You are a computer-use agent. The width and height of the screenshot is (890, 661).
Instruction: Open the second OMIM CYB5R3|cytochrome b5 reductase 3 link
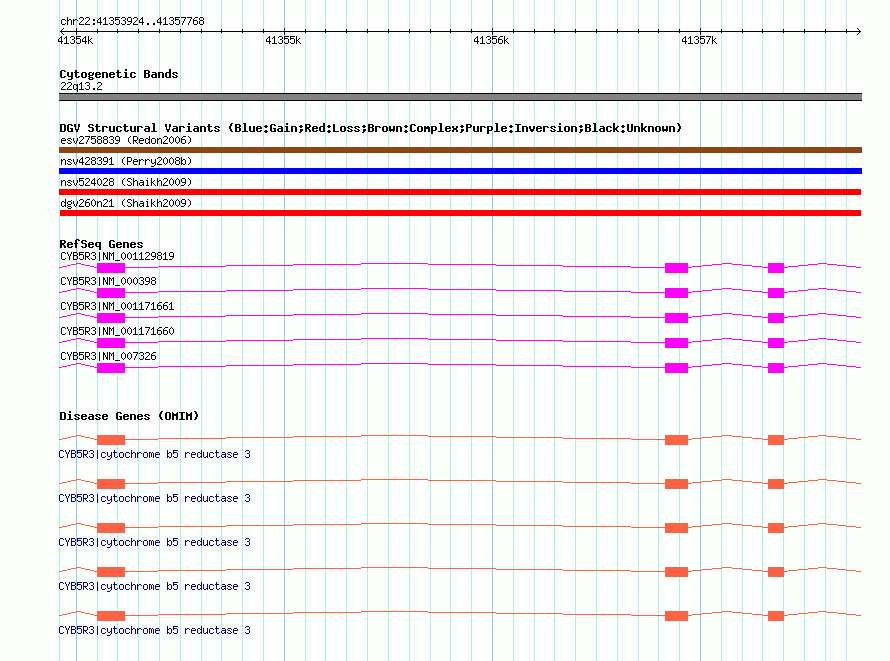(x=154, y=498)
